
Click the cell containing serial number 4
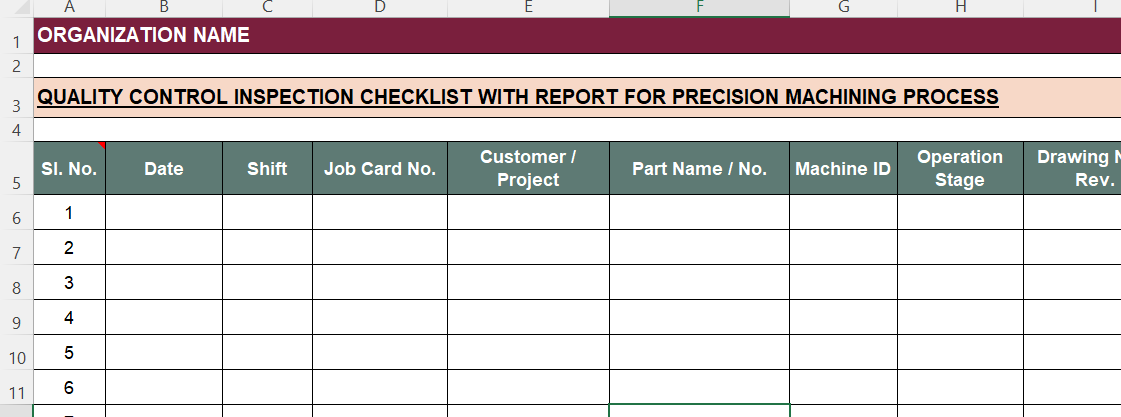coord(69,318)
